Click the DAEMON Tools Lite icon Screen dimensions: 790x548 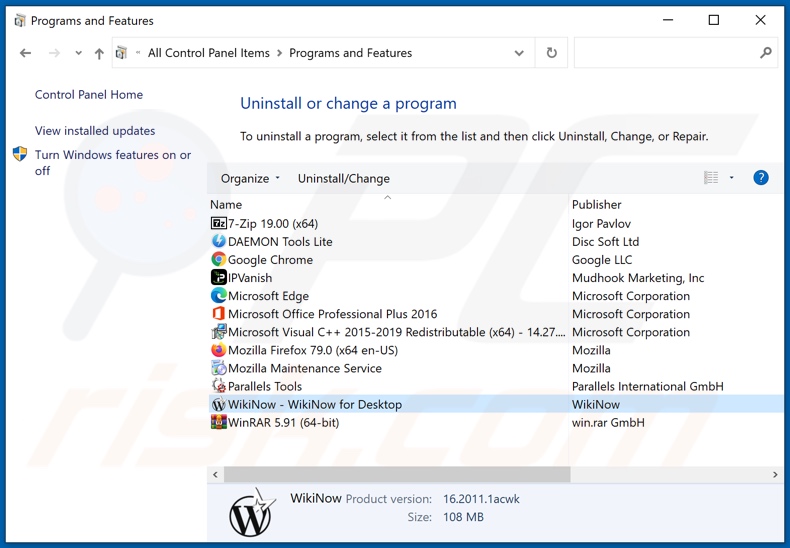click(x=219, y=241)
